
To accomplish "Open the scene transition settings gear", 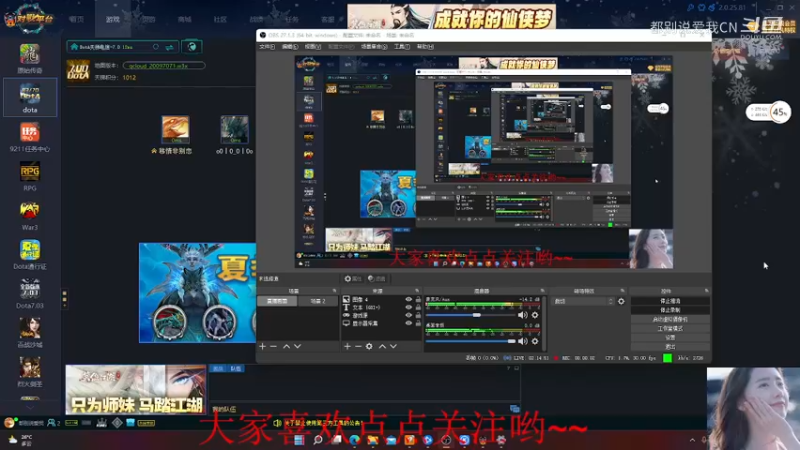I will pos(621,302).
